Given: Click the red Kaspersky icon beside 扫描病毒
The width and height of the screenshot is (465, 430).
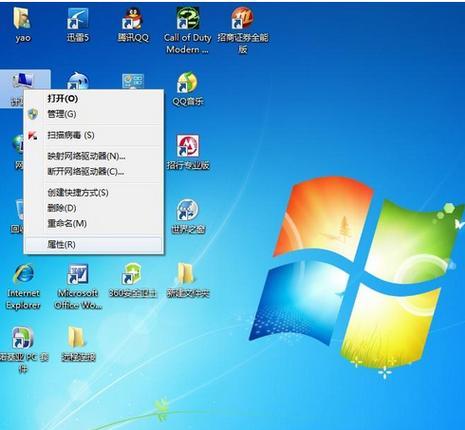Looking at the screenshot, I should (x=32, y=135).
